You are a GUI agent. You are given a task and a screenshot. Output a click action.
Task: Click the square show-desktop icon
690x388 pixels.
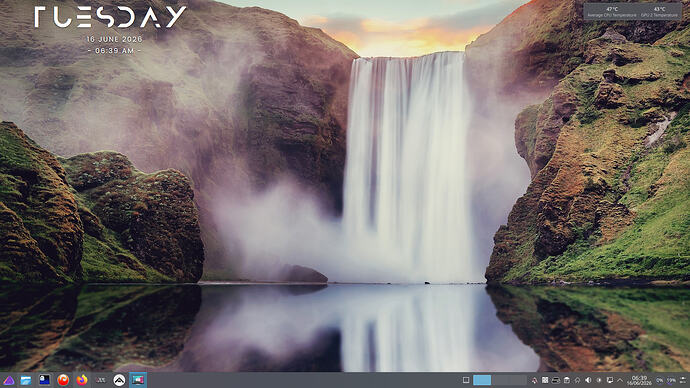click(x=466, y=380)
